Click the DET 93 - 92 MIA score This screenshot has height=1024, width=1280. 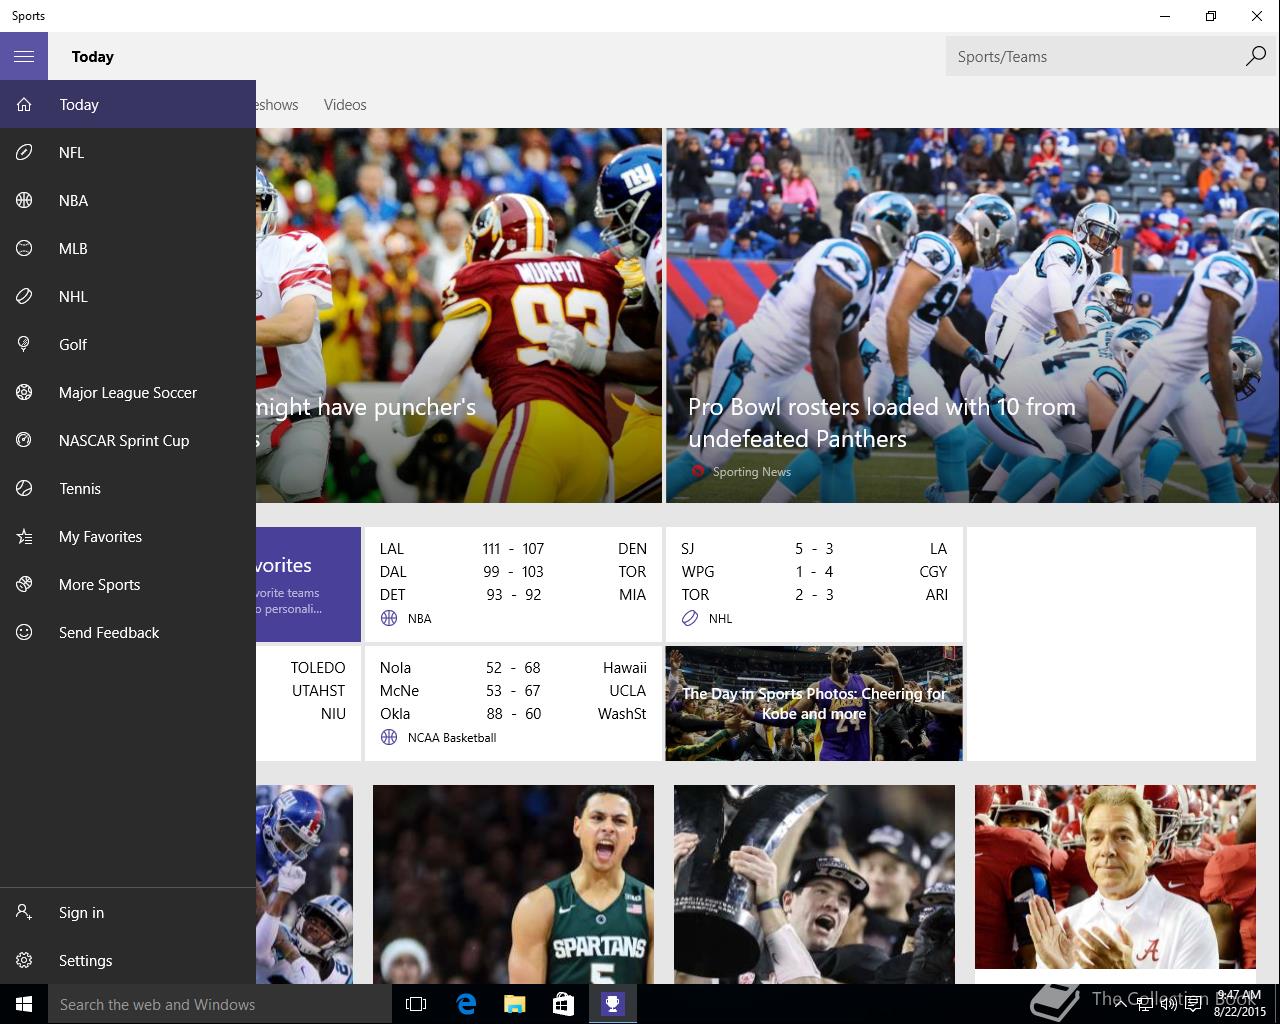513,594
